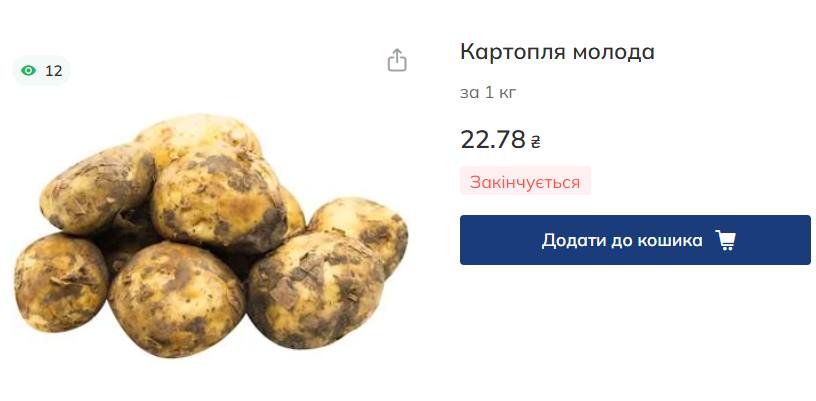Screen dimensions: 816x401
Task: Open the potato product photo
Action: pyautogui.click(x=211, y=236)
